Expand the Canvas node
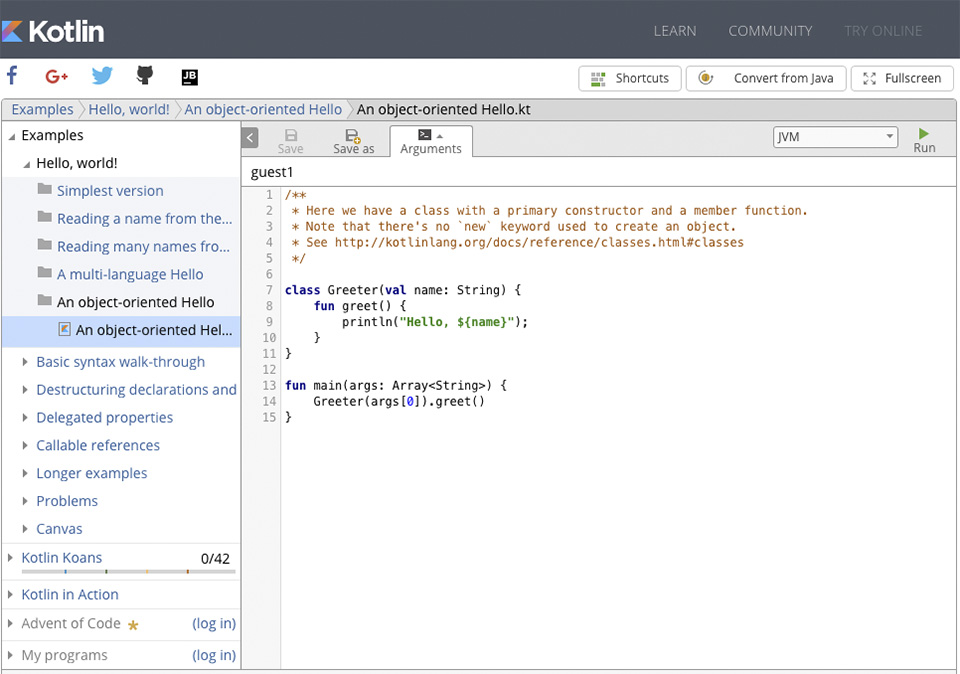This screenshot has width=960, height=674. pos(25,528)
